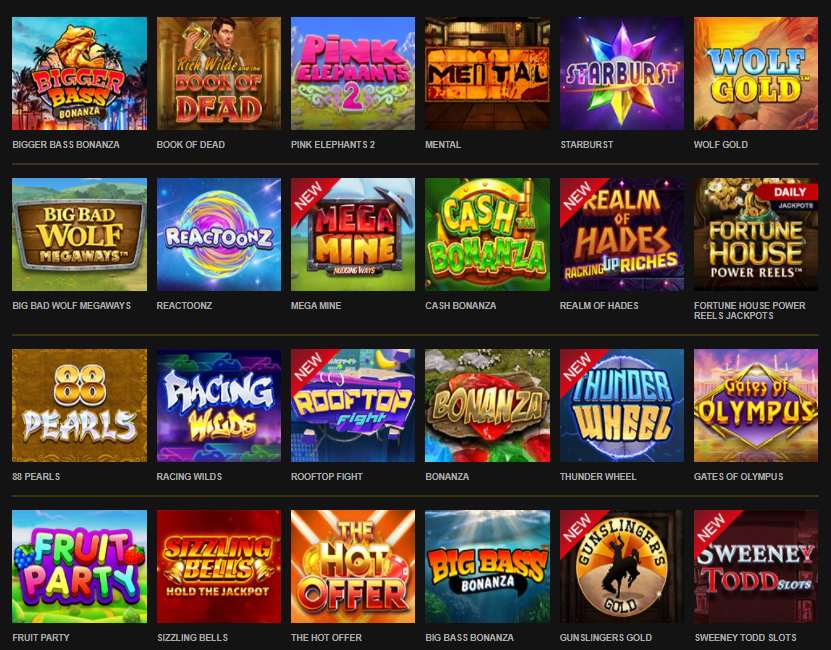Click the Daily Jackpots badge on Fortune House
The width and height of the screenshot is (831, 650).
789,196
